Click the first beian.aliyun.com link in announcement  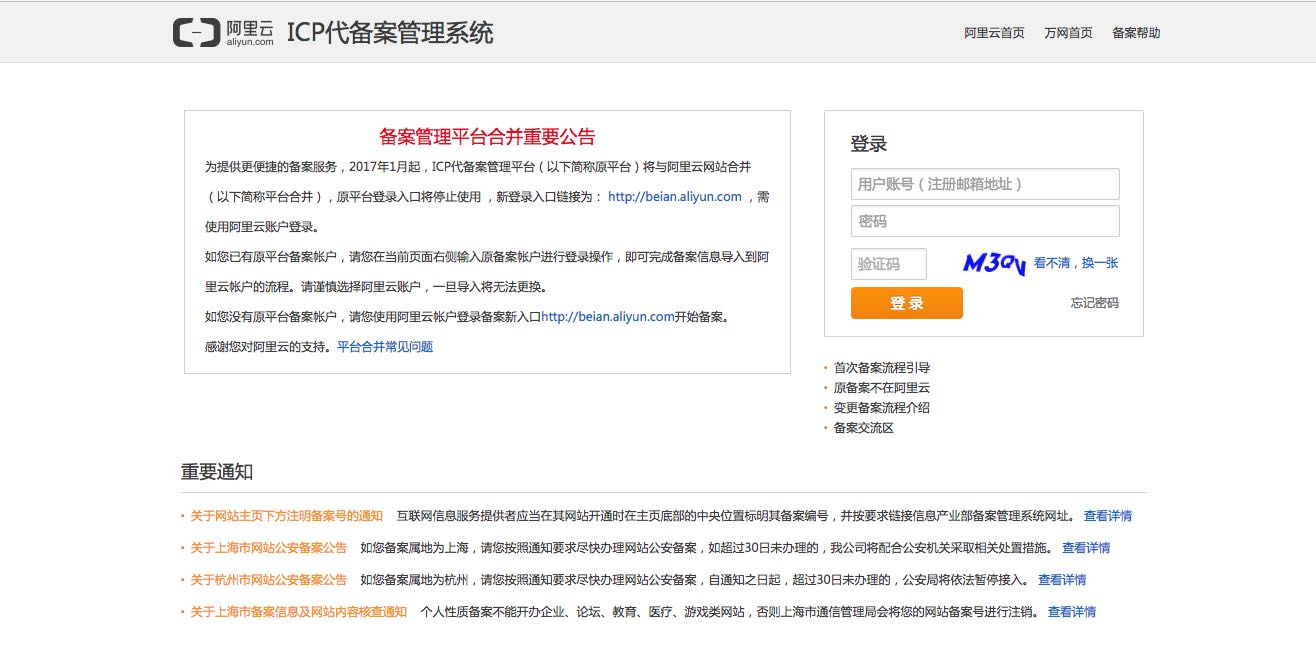674,197
